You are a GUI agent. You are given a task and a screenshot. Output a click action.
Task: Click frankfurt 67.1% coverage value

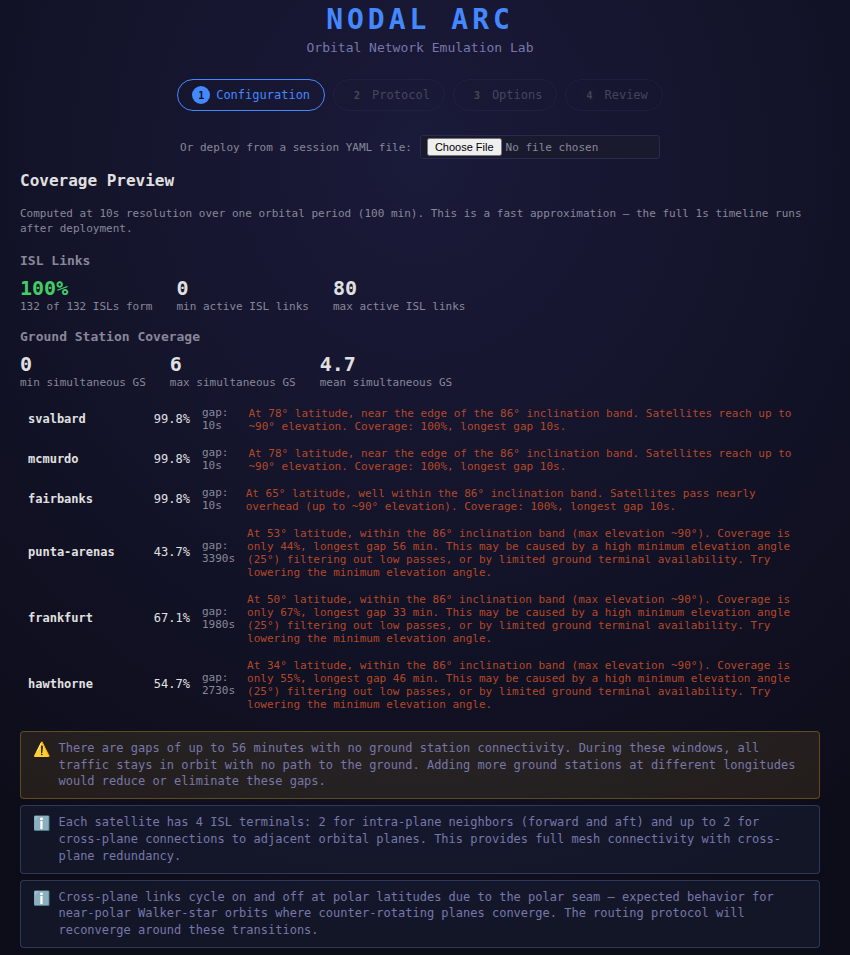point(172,618)
